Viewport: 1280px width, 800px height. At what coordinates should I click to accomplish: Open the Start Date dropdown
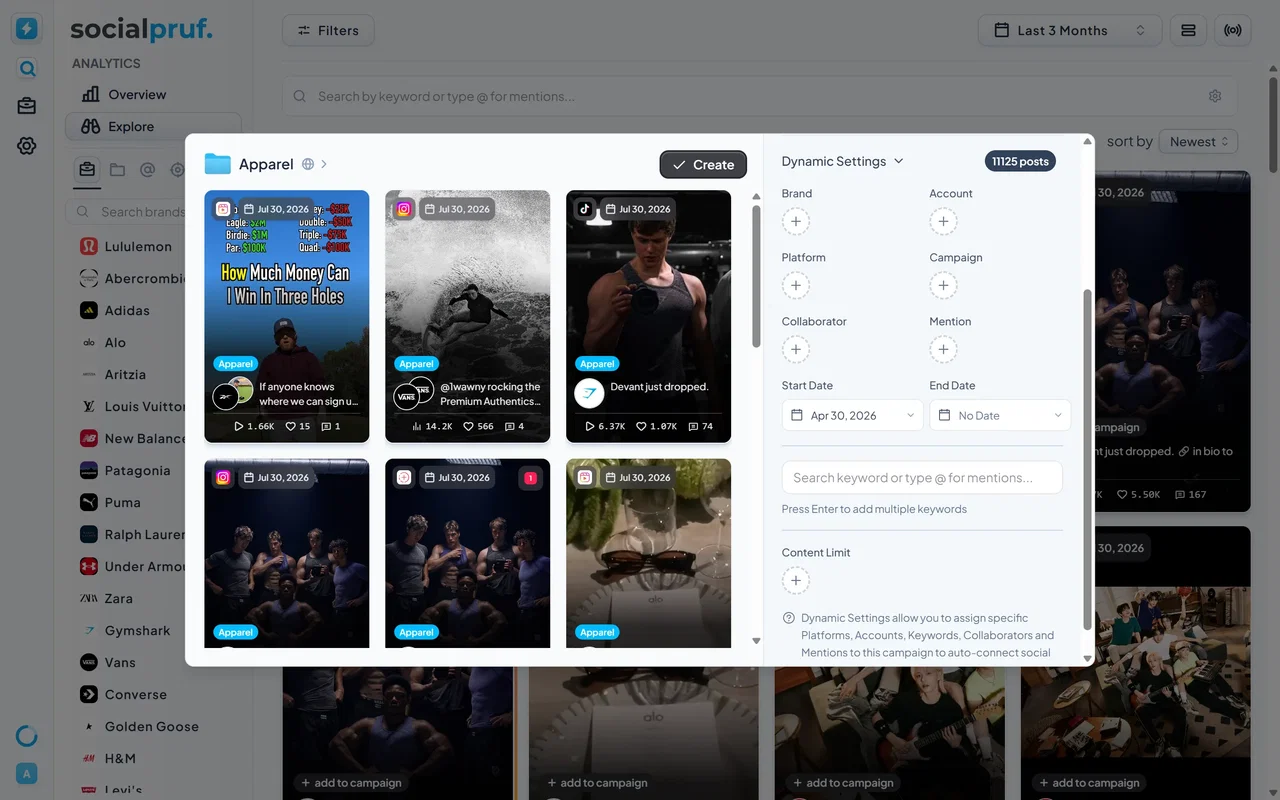(852, 415)
